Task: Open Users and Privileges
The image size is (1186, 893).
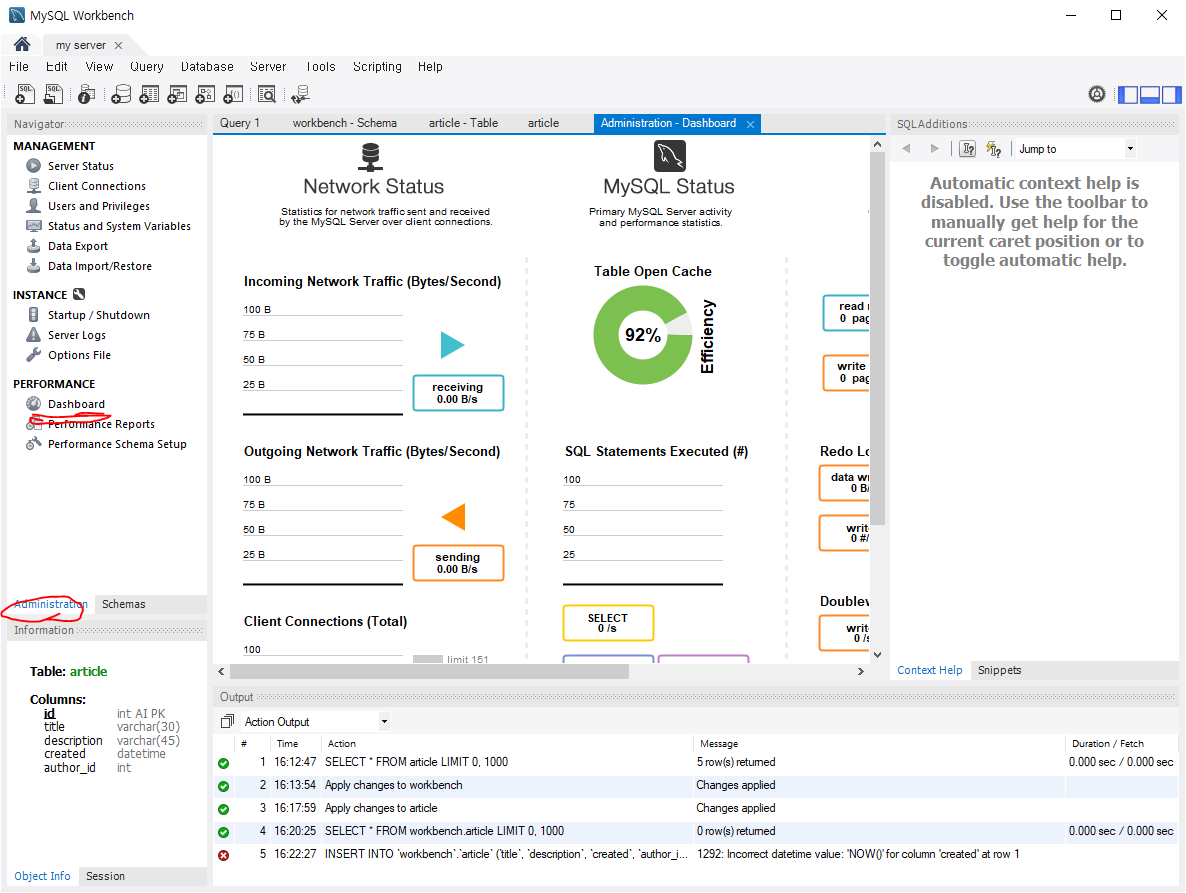Action: [x=98, y=206]
